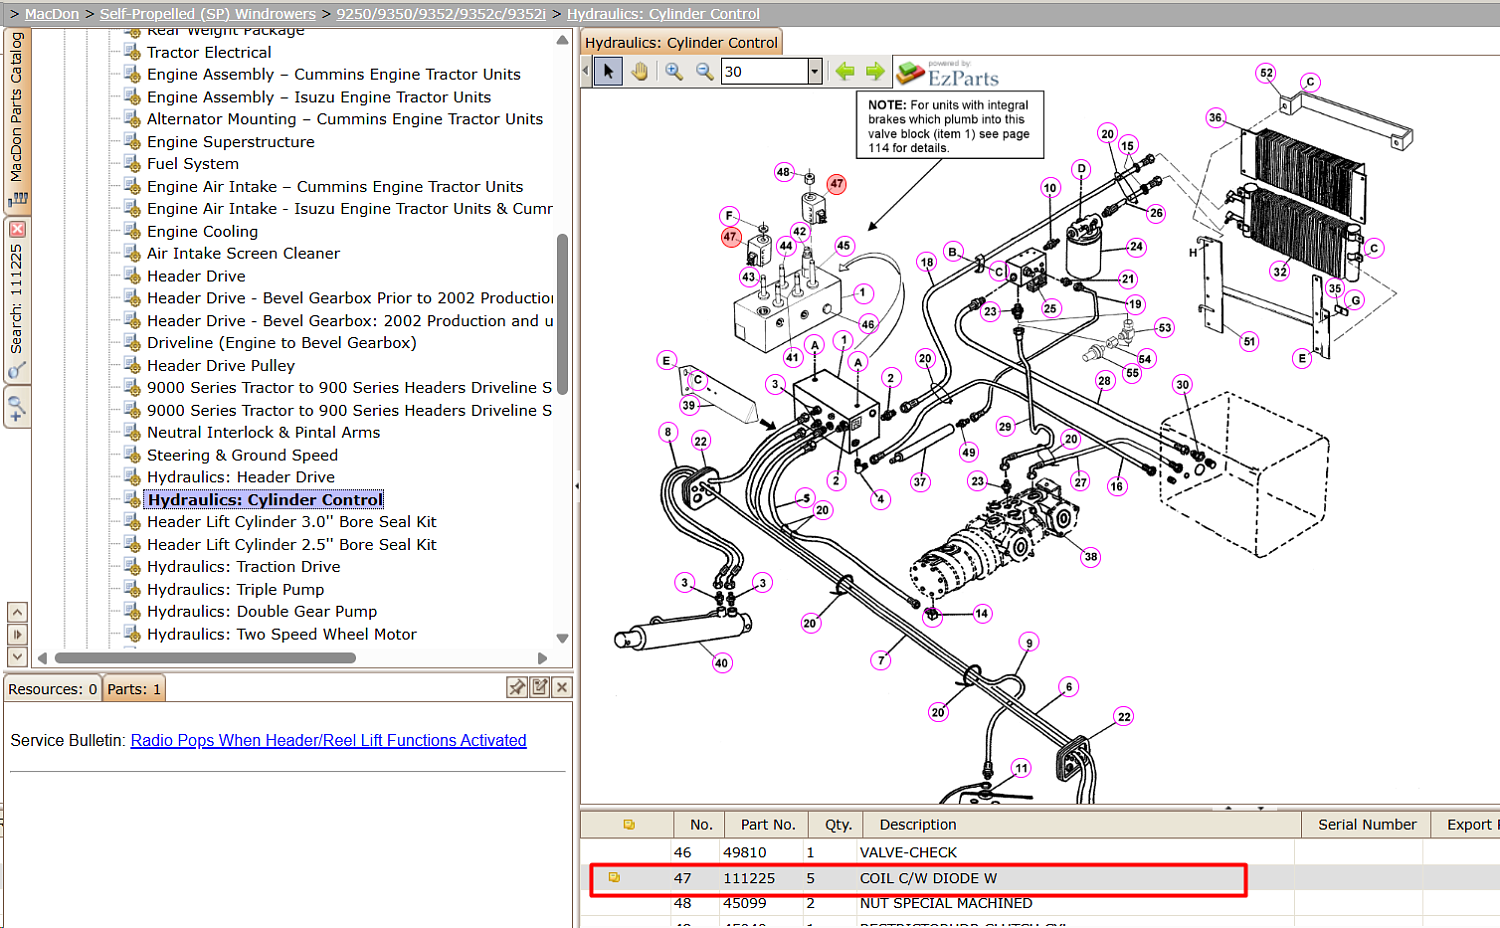Click the Hydraulics: Triple Pump page icon

pyautogui.click(x=132, y=589)
